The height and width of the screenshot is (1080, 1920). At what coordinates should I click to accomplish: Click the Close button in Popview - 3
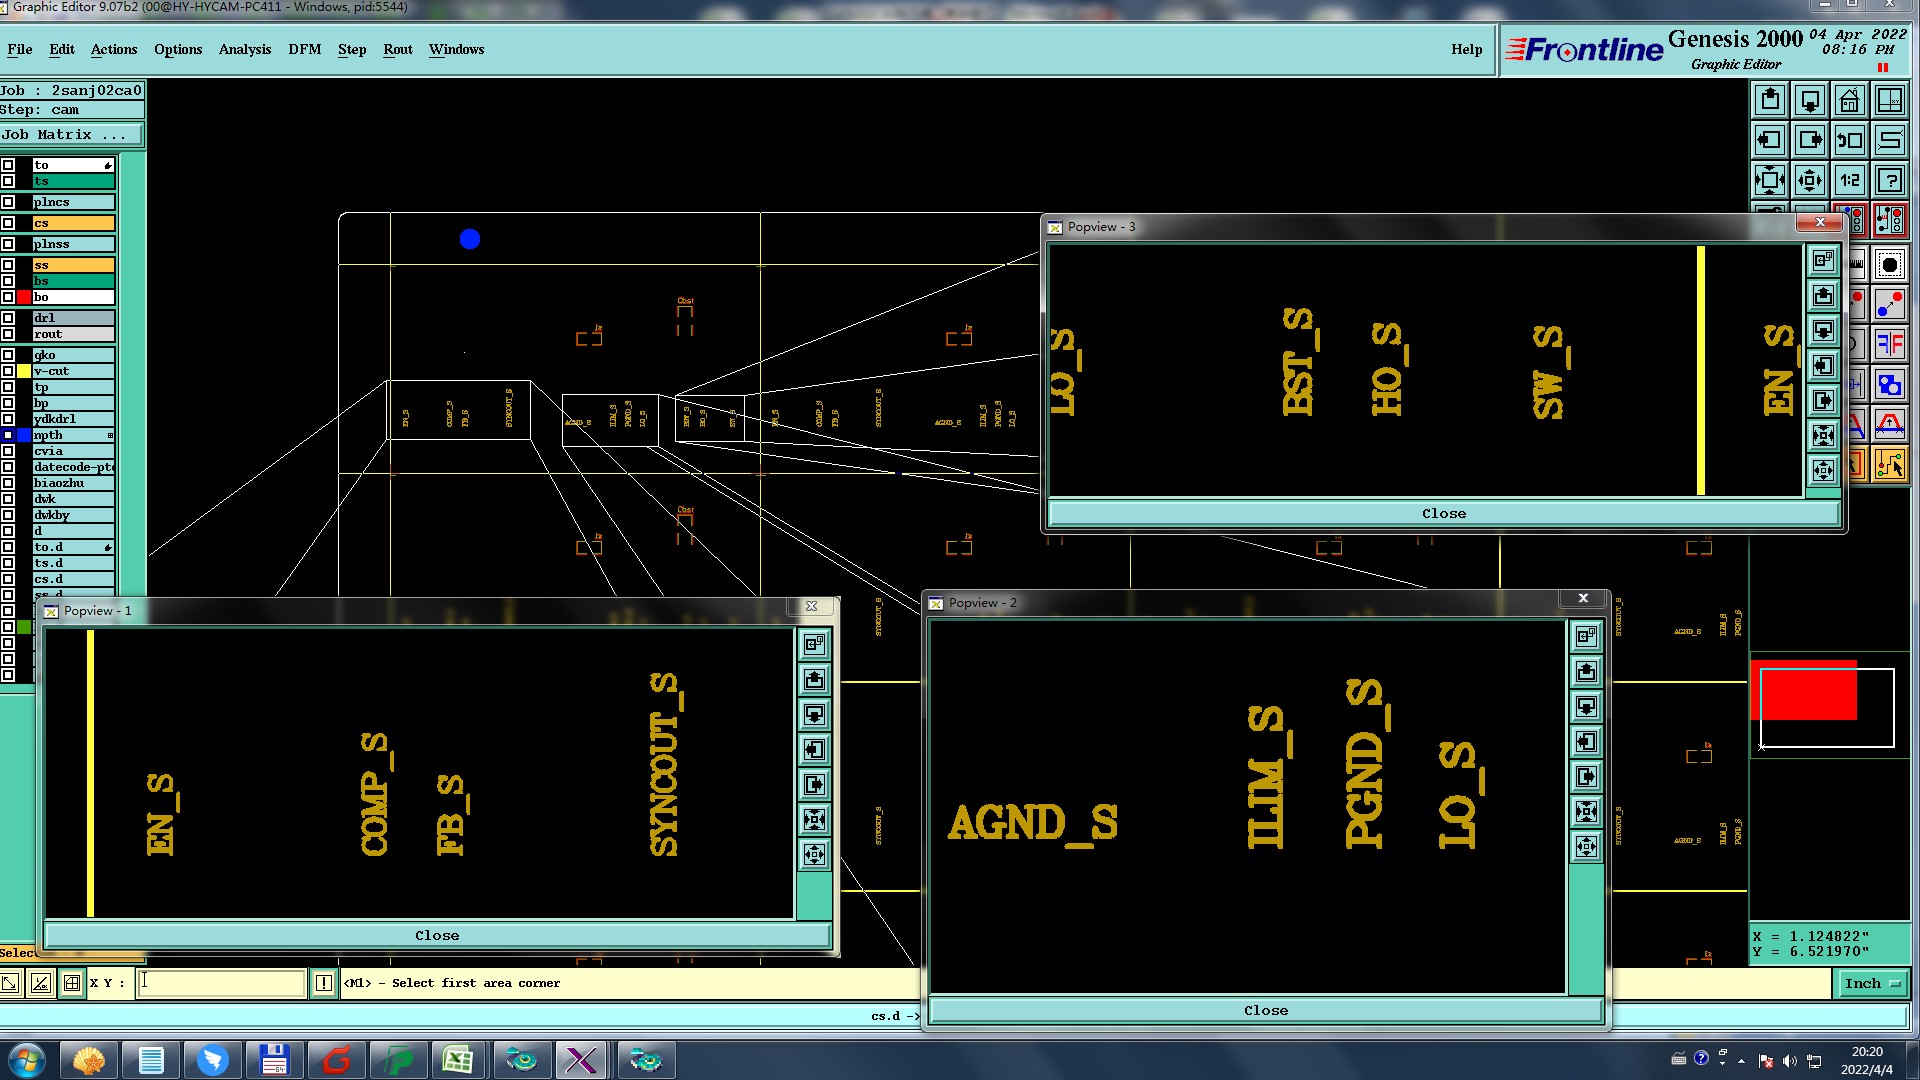point(1444,513)
